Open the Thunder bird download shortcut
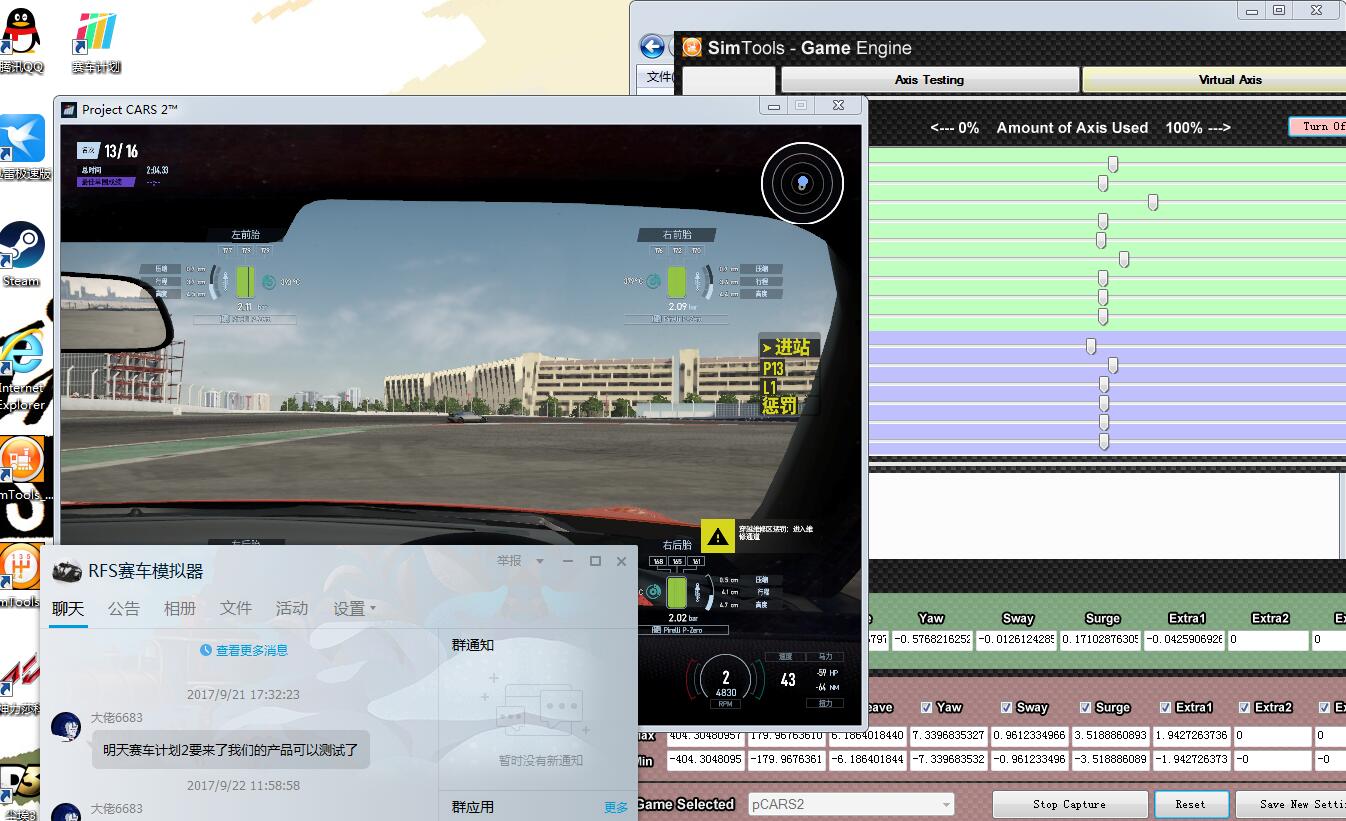Image resolution: width=1346 pixels, height=821 pixels. coord(22,147)
